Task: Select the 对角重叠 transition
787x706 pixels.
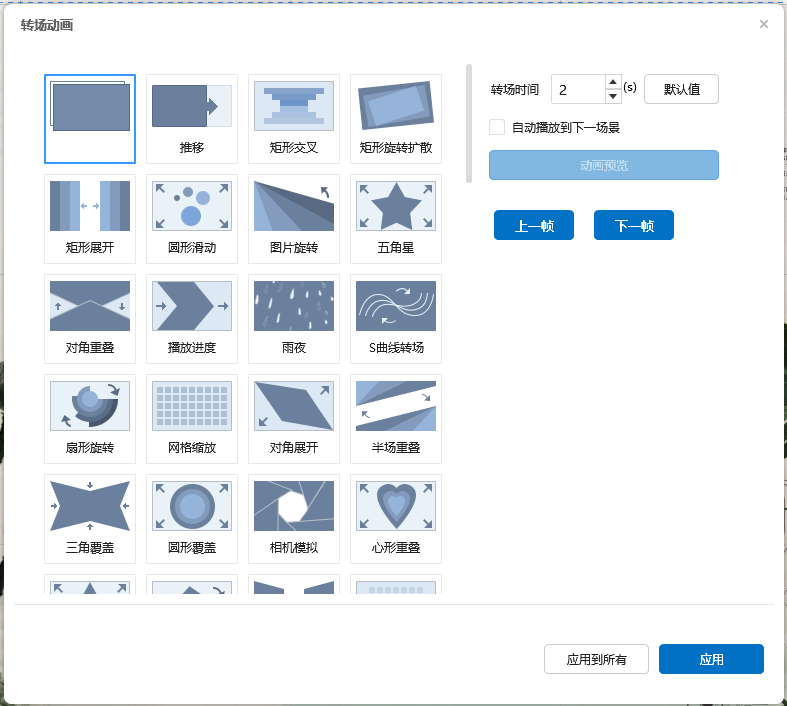Action: pyautogui.click(x=90, y=319)
